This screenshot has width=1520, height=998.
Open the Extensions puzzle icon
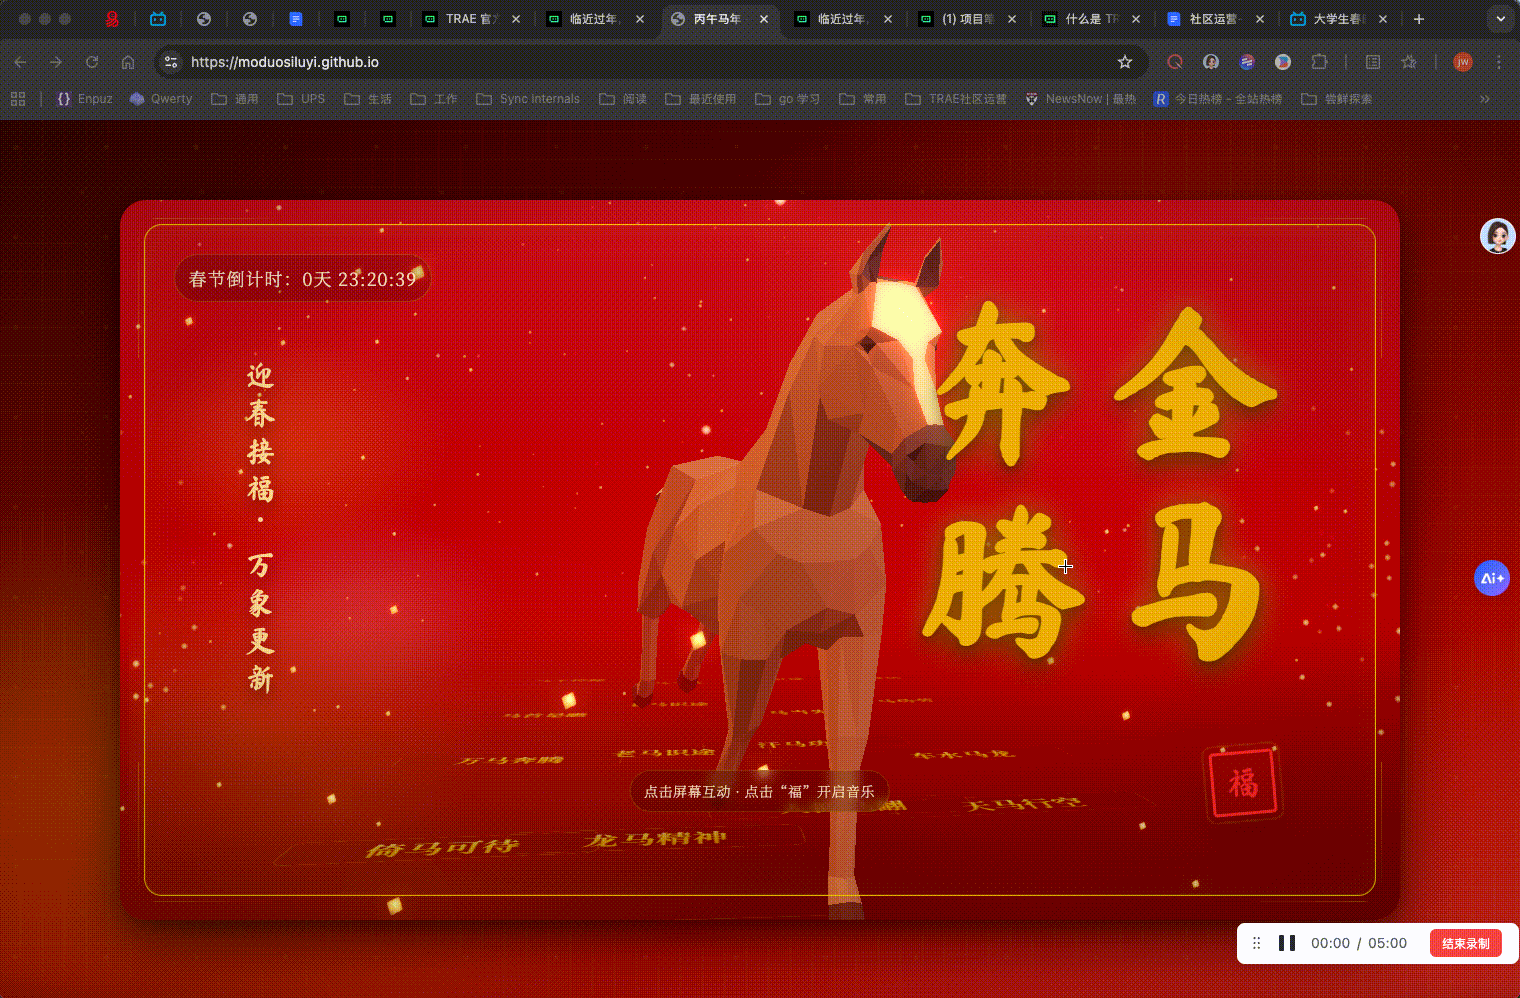point(1319,62)
